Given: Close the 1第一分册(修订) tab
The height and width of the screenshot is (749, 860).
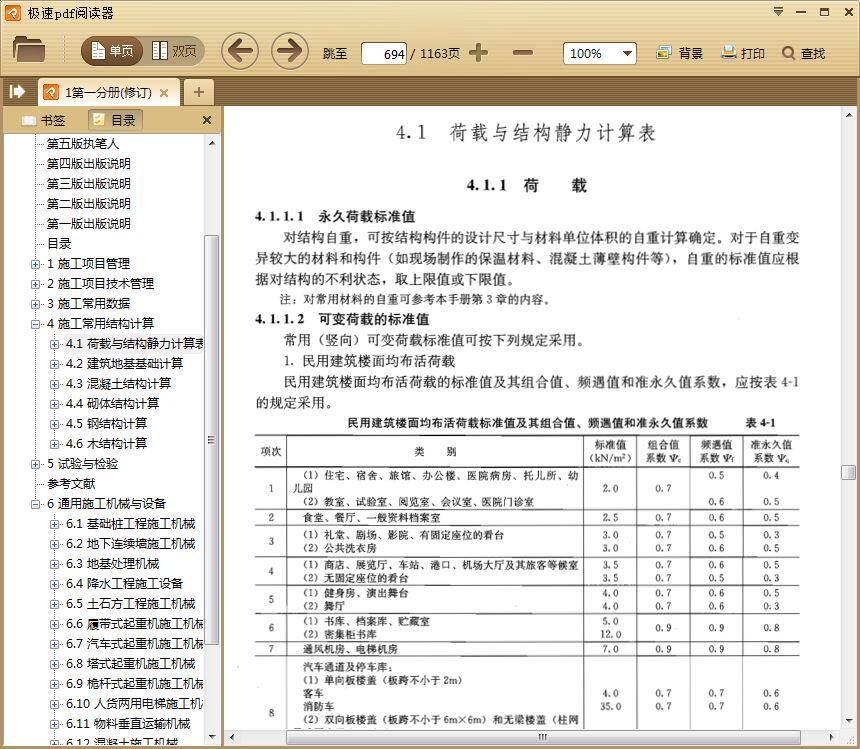Looking at the screenshot, I should coord(163,93).
